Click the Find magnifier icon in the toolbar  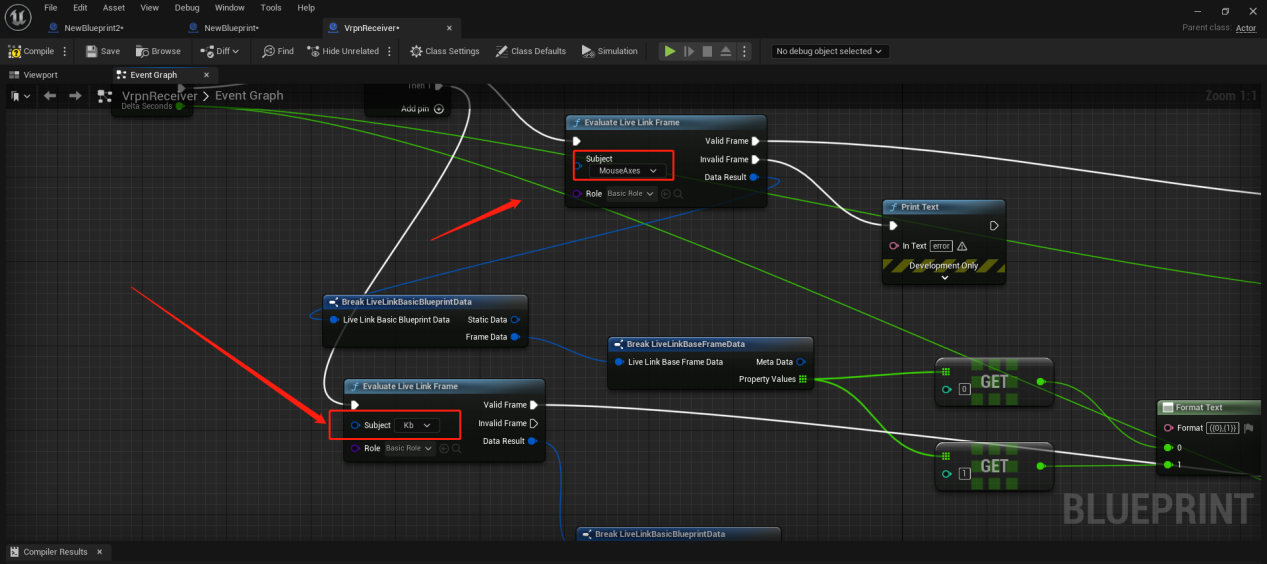pos(268,51)
